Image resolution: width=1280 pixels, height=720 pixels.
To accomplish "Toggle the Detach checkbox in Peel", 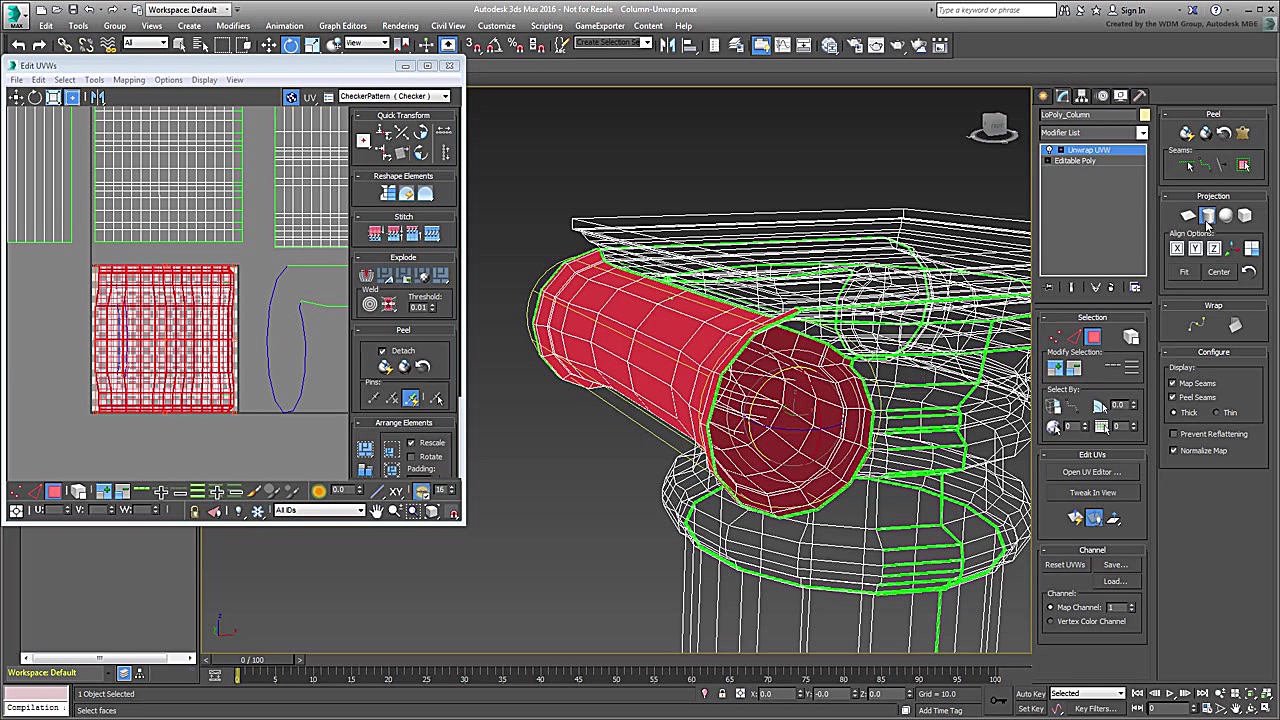I will point(382,351).
